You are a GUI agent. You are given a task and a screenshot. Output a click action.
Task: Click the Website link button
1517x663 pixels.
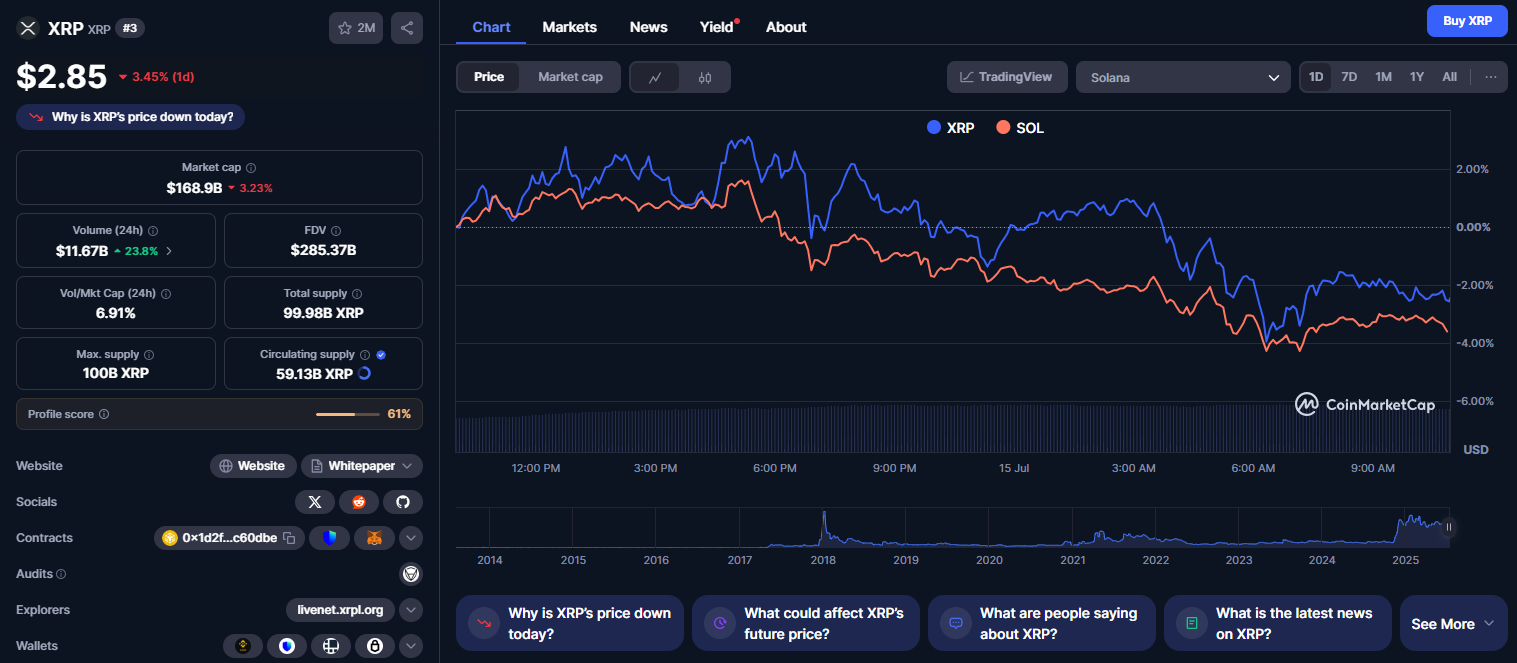coord(253,466)
